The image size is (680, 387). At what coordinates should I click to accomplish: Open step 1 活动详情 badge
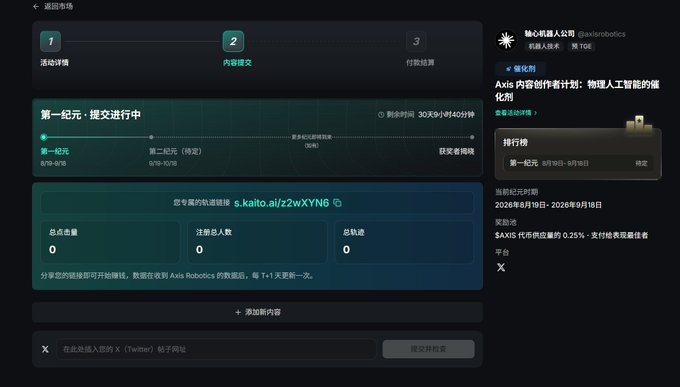point(51,42)
